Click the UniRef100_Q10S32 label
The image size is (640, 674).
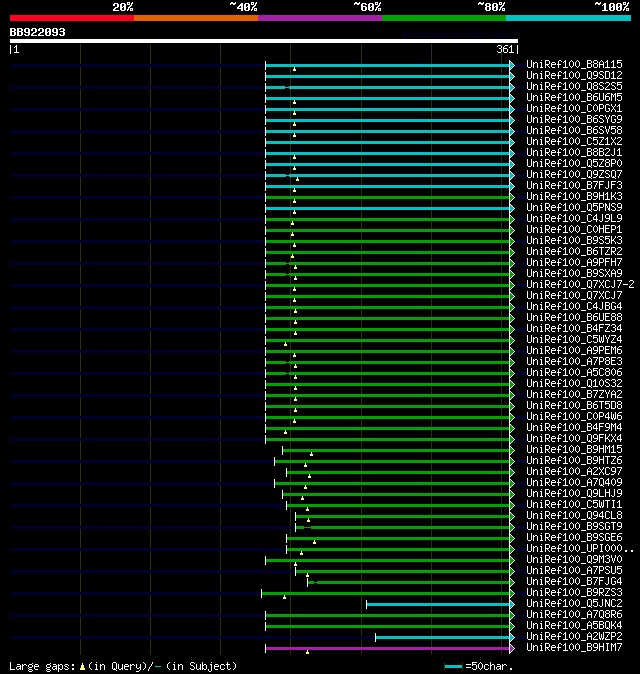click(x=574, y=383)
